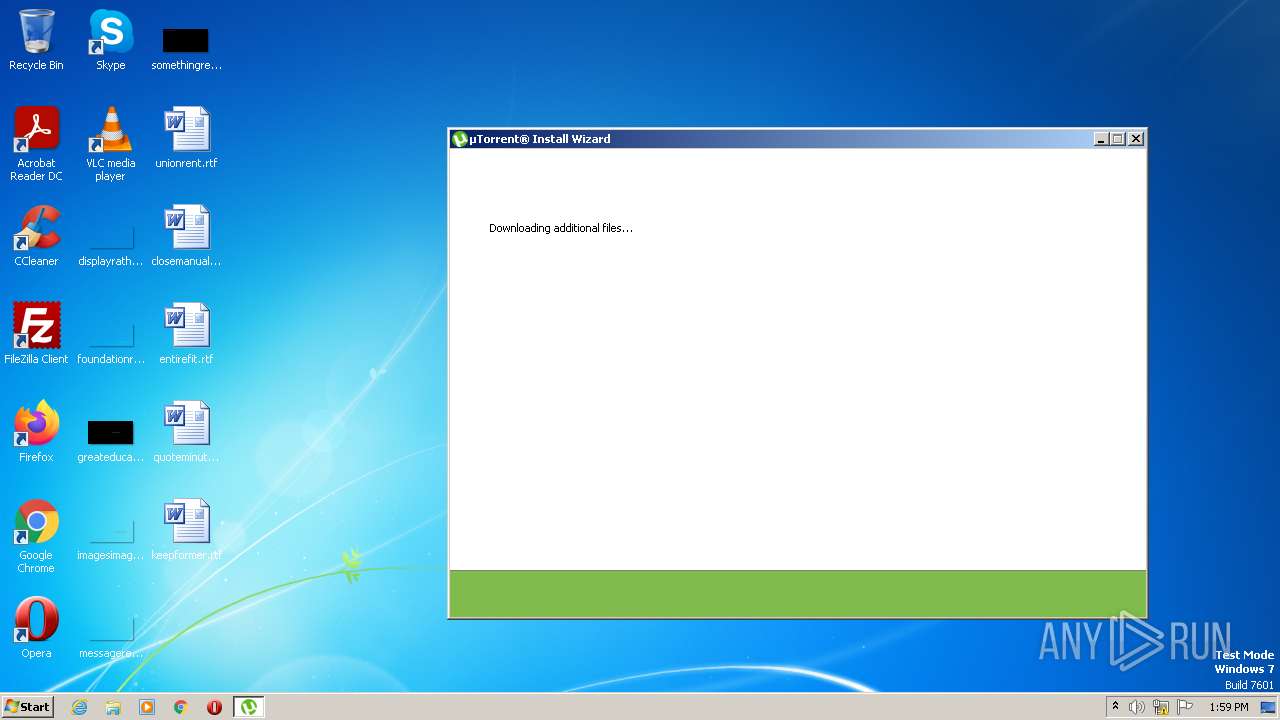Open the network status tray icon

[1161, 707]
